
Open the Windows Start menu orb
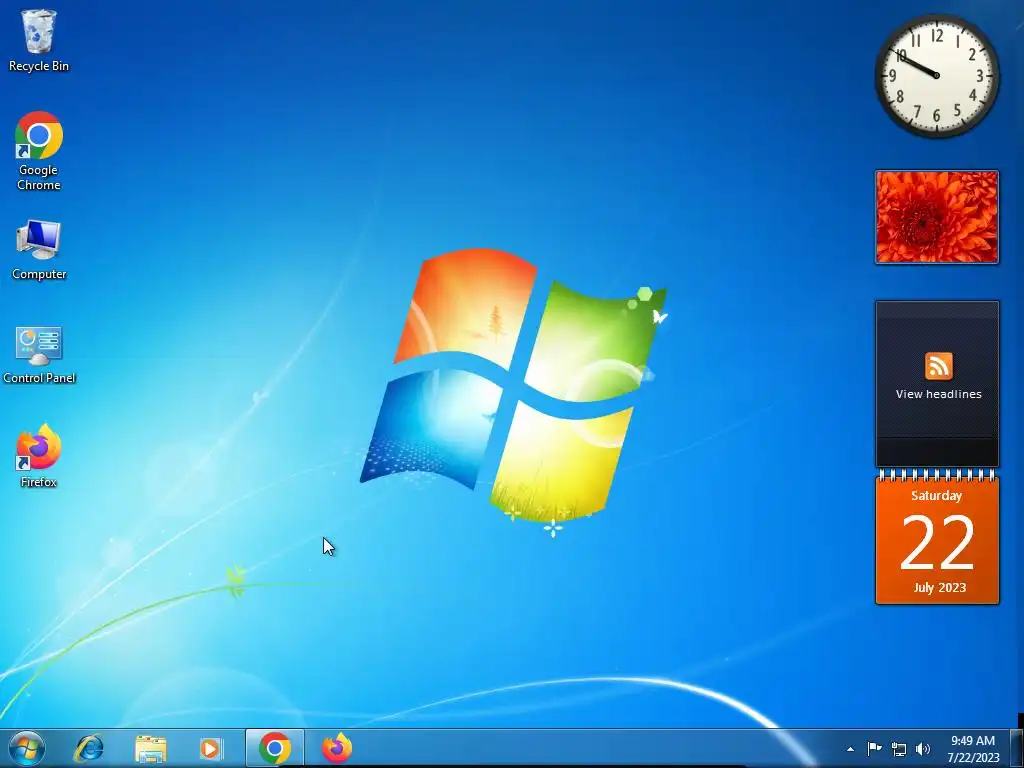tap(27, 748)
